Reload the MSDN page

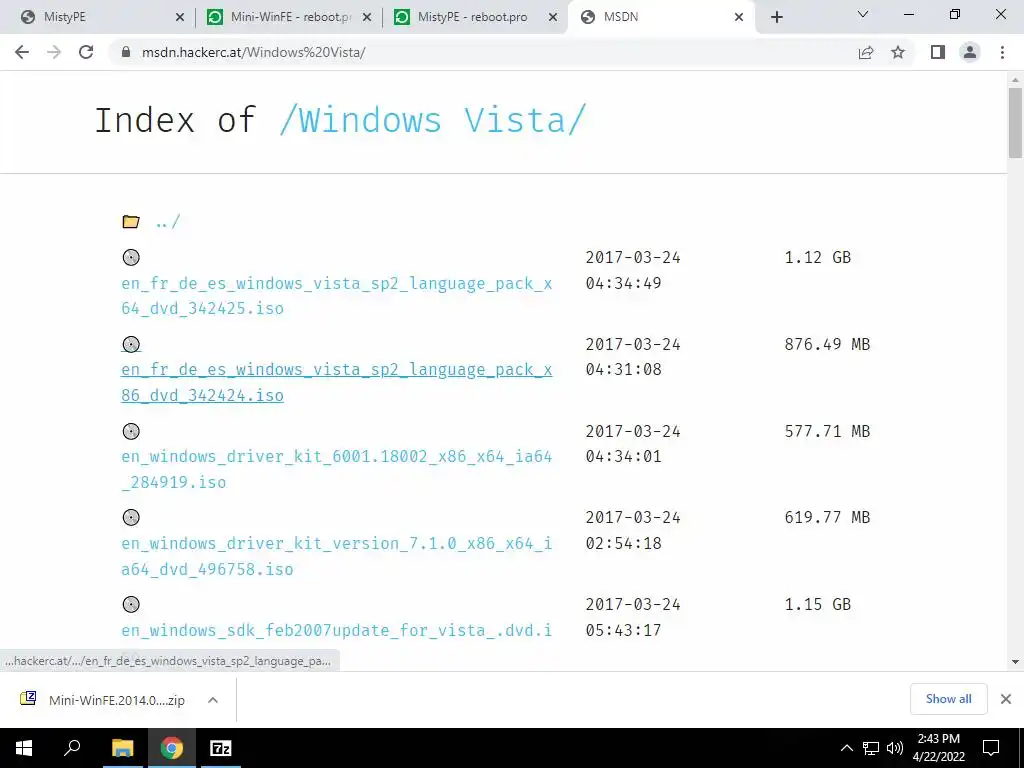click(x=86, y=52)
